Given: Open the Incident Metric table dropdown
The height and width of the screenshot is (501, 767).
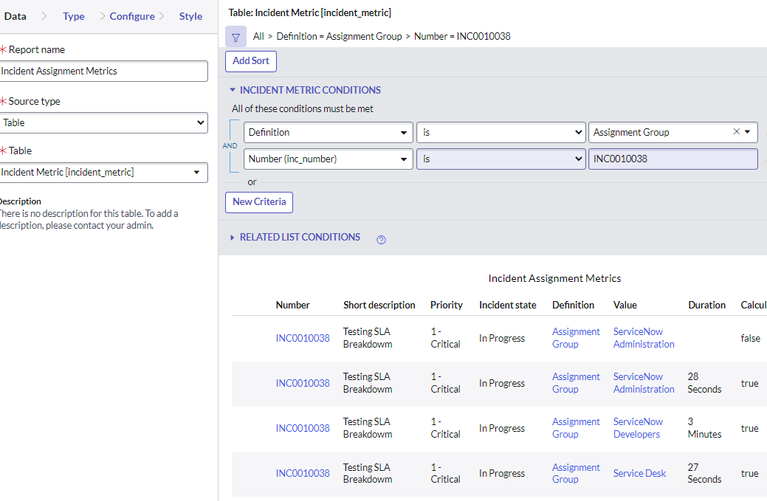Looking at the screenshot, I should coord(103,172).
